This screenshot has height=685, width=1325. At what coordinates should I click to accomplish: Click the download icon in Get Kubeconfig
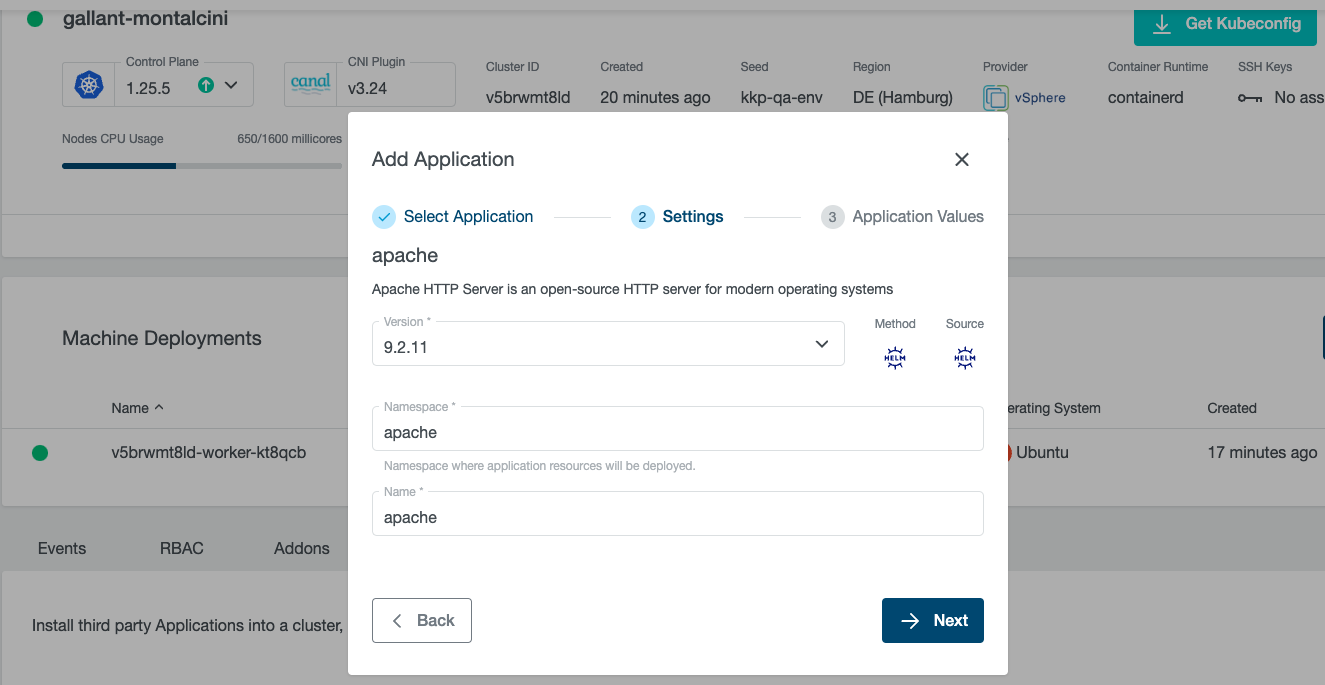click(x=1162, y=27)
